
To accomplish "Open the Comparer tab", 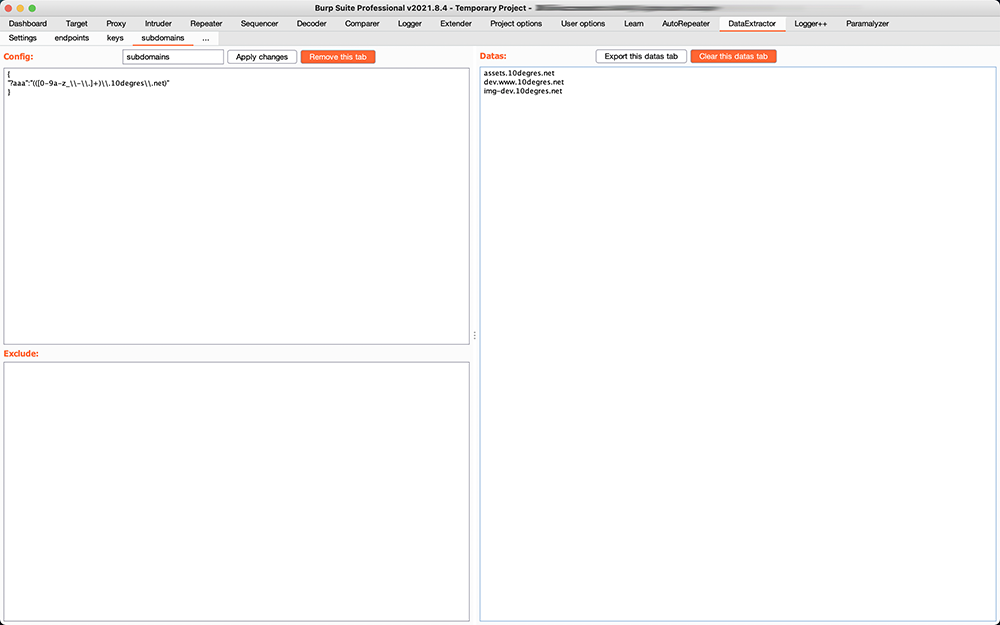I will coord(362,24).
